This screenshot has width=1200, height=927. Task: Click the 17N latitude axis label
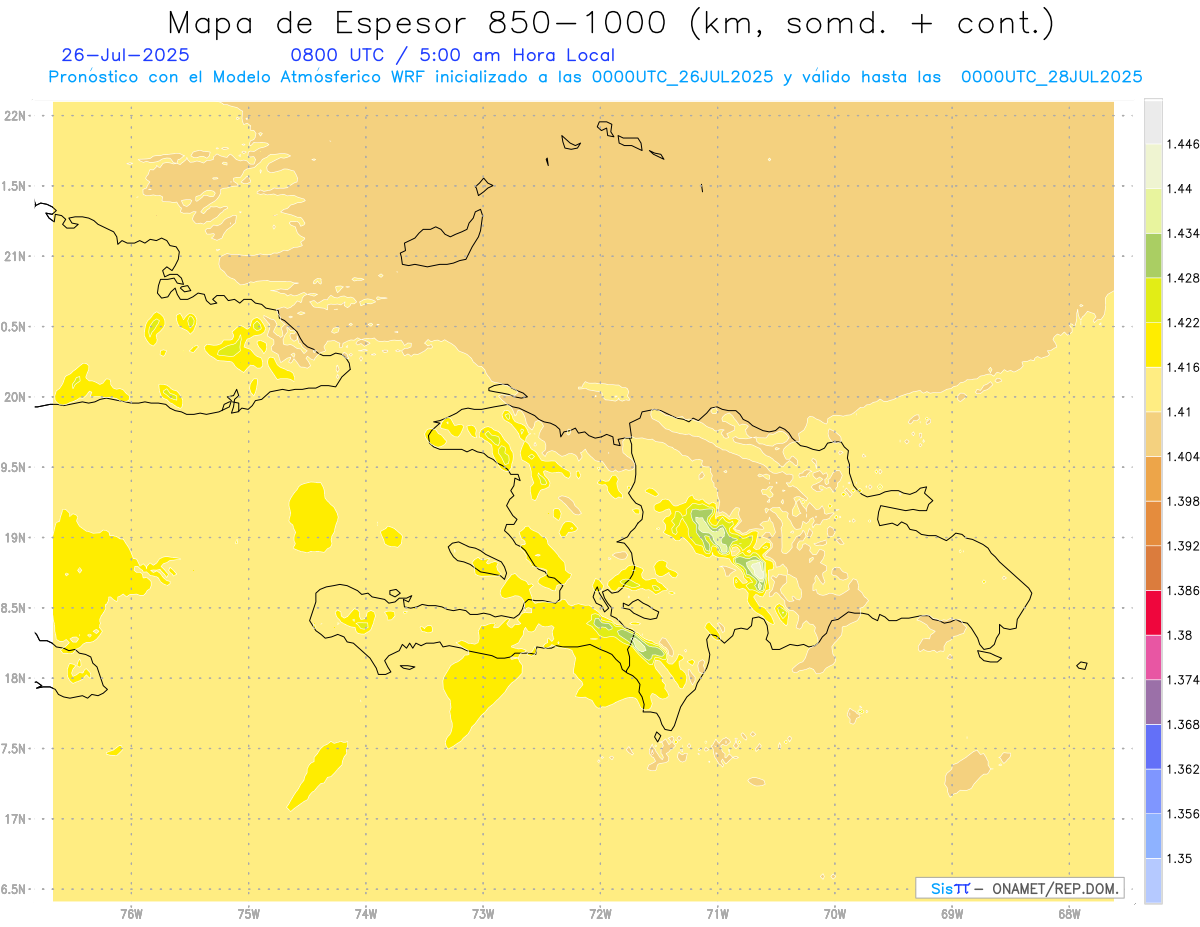point(16,820)
